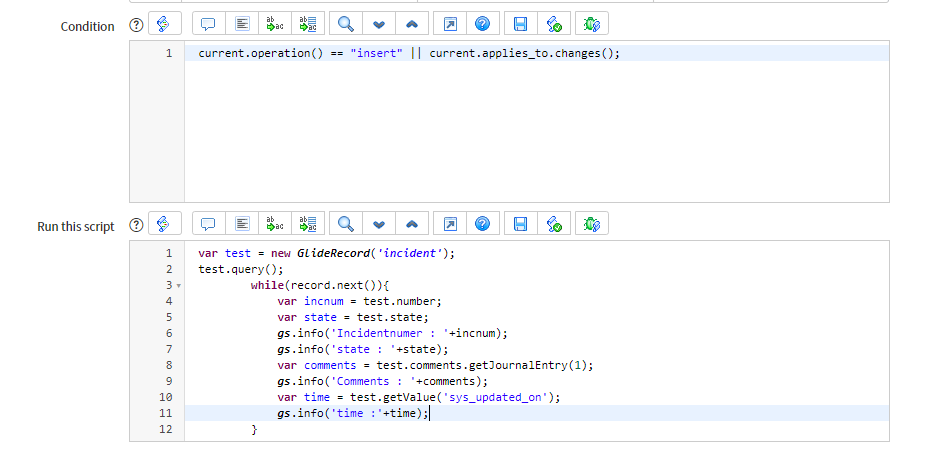Format code in Condition editor

pos(242,25)
